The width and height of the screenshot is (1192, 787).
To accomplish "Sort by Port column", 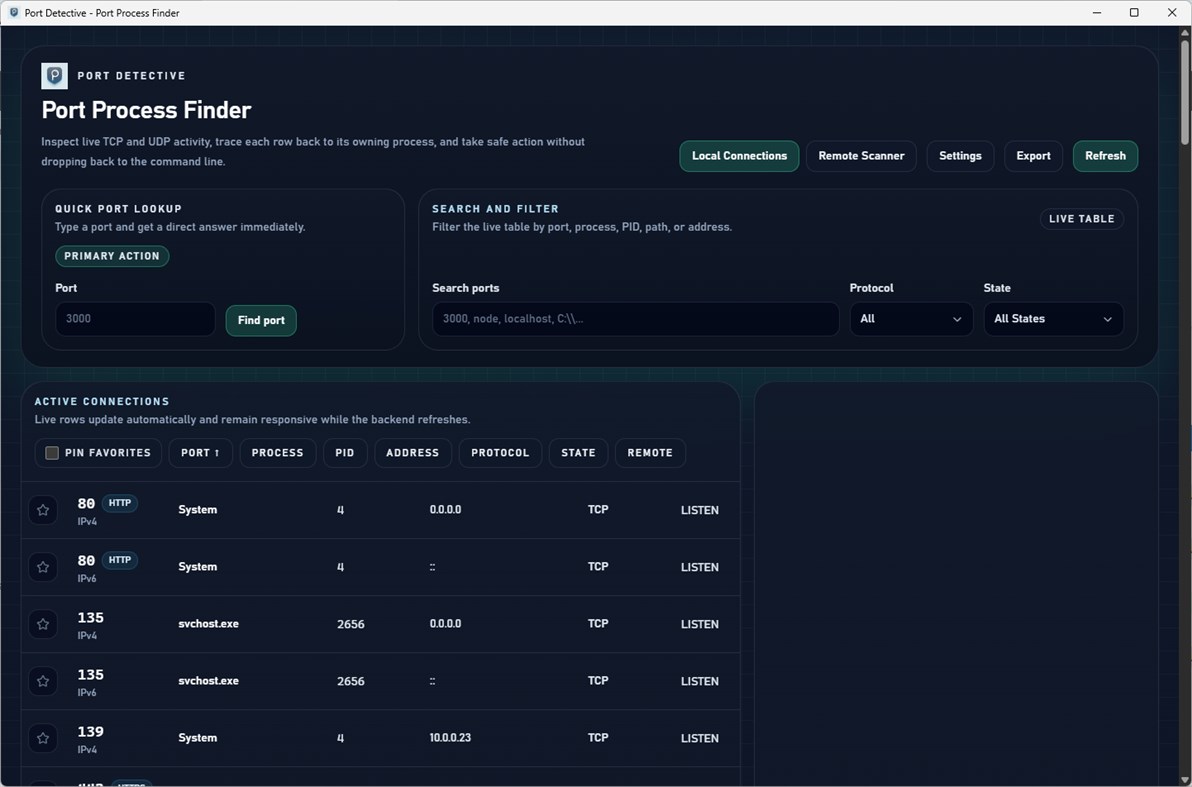I will 201,453.
